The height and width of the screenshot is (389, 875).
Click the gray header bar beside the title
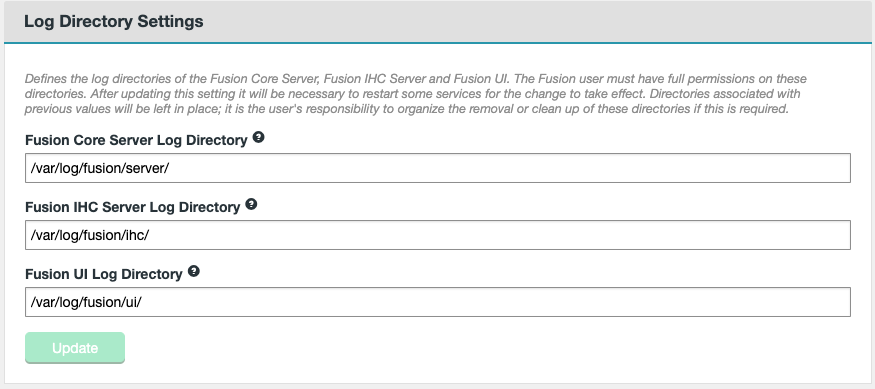536,22
